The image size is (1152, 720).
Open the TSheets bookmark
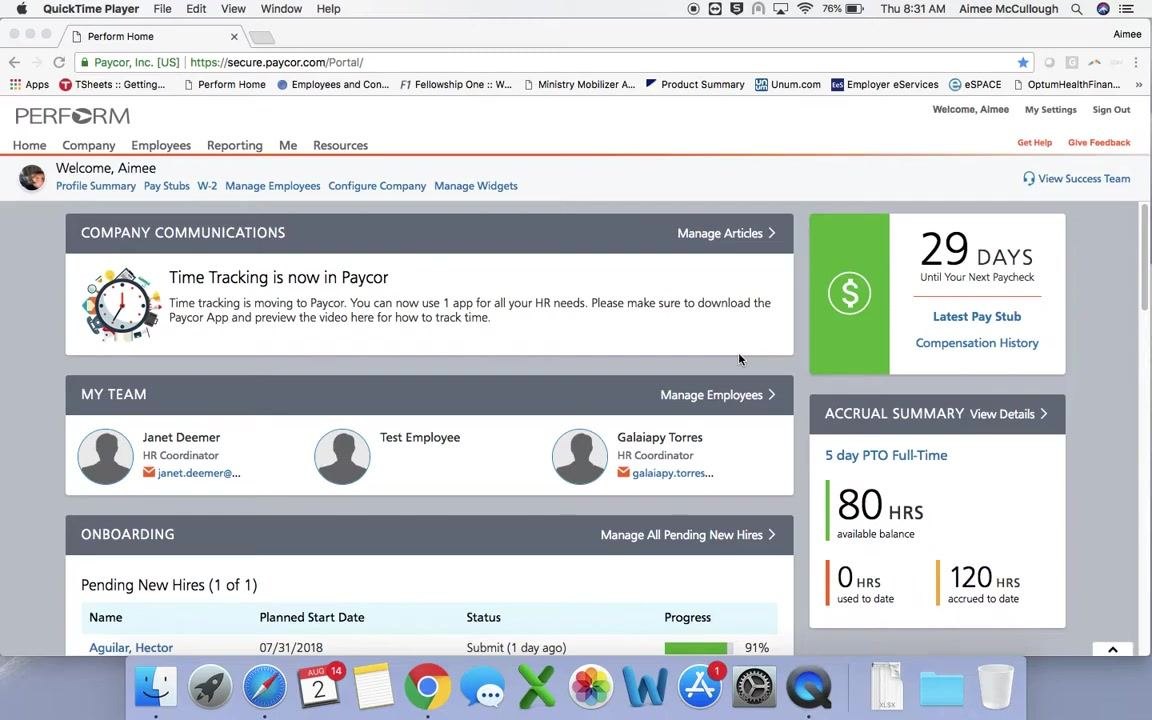coord(112,84)
